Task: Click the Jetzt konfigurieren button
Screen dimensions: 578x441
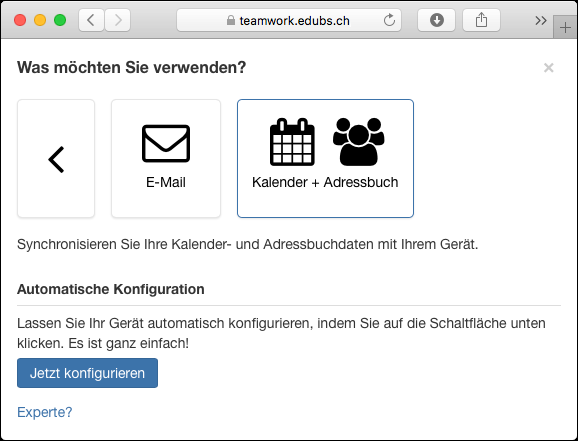Action: 87,373
